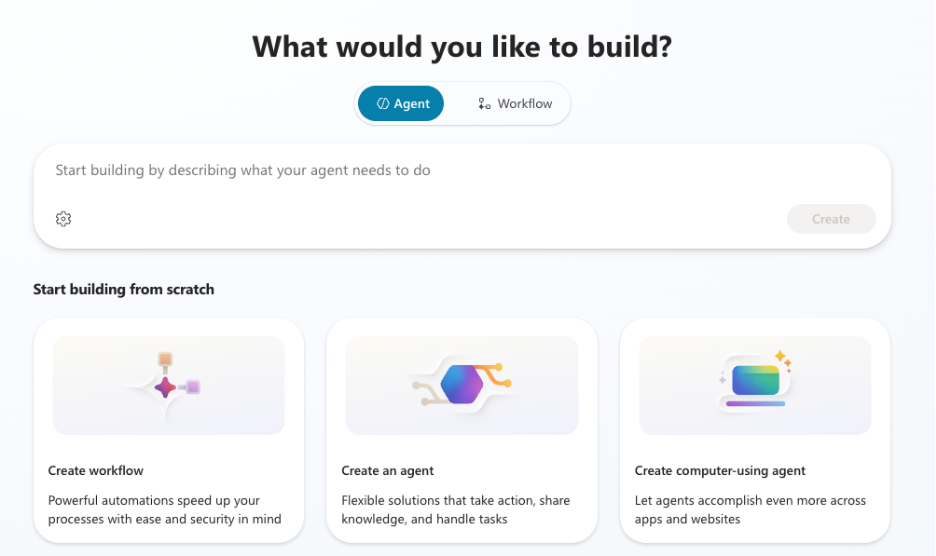Switch to the Workflow mode tab

(514, 104)
